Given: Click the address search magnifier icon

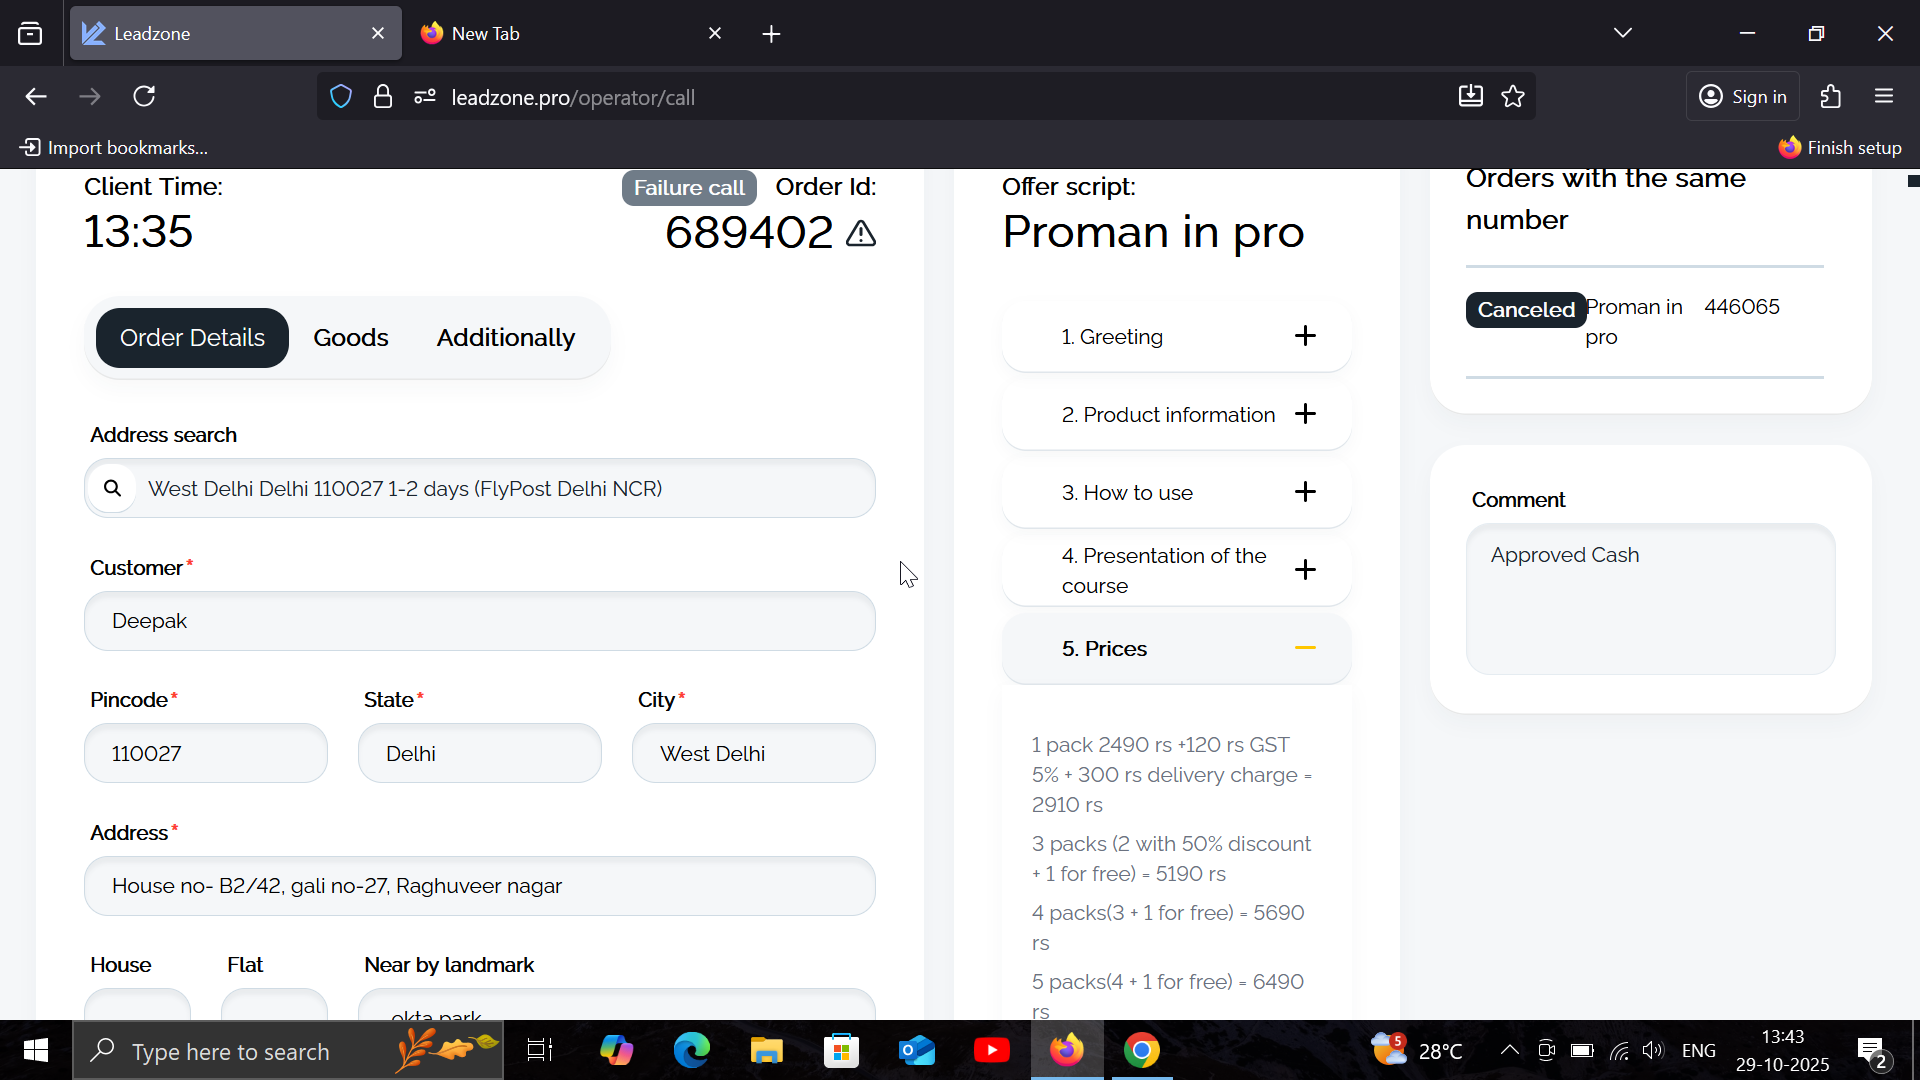Looking at the screenshot, I should click(113, 488).
